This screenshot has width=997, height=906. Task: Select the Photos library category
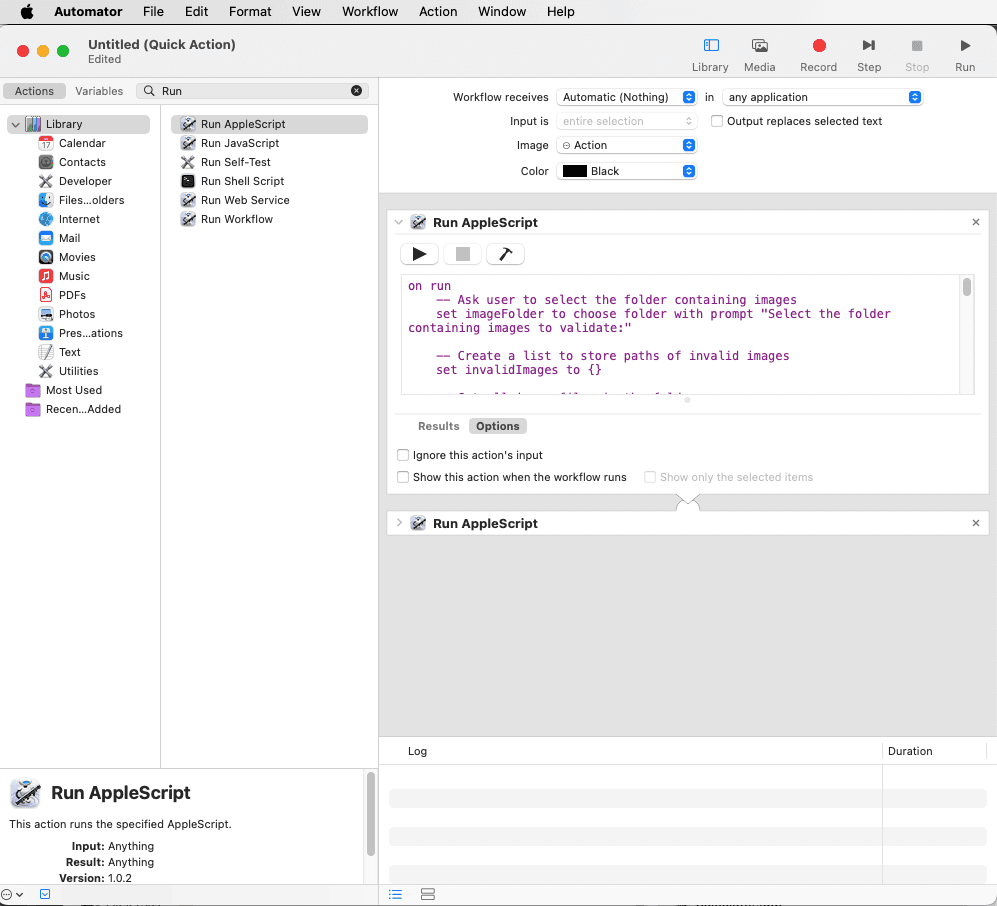77,314
